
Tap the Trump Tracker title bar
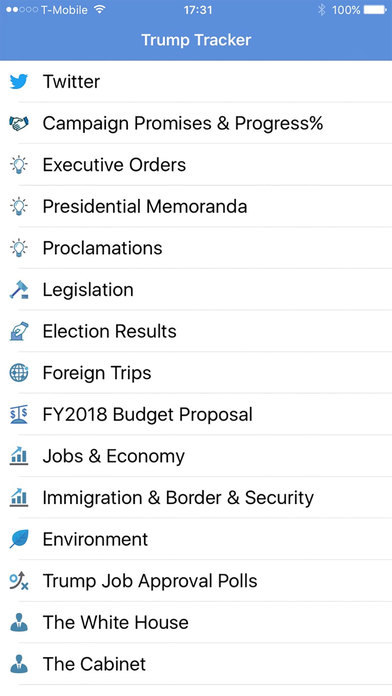click(x=196, y=40)
